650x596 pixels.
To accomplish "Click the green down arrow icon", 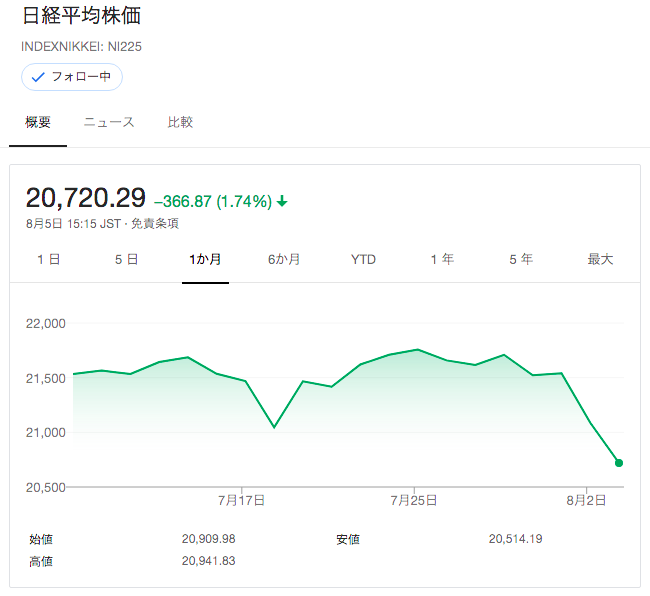I will pyautogui.click(x=282, y=201).
